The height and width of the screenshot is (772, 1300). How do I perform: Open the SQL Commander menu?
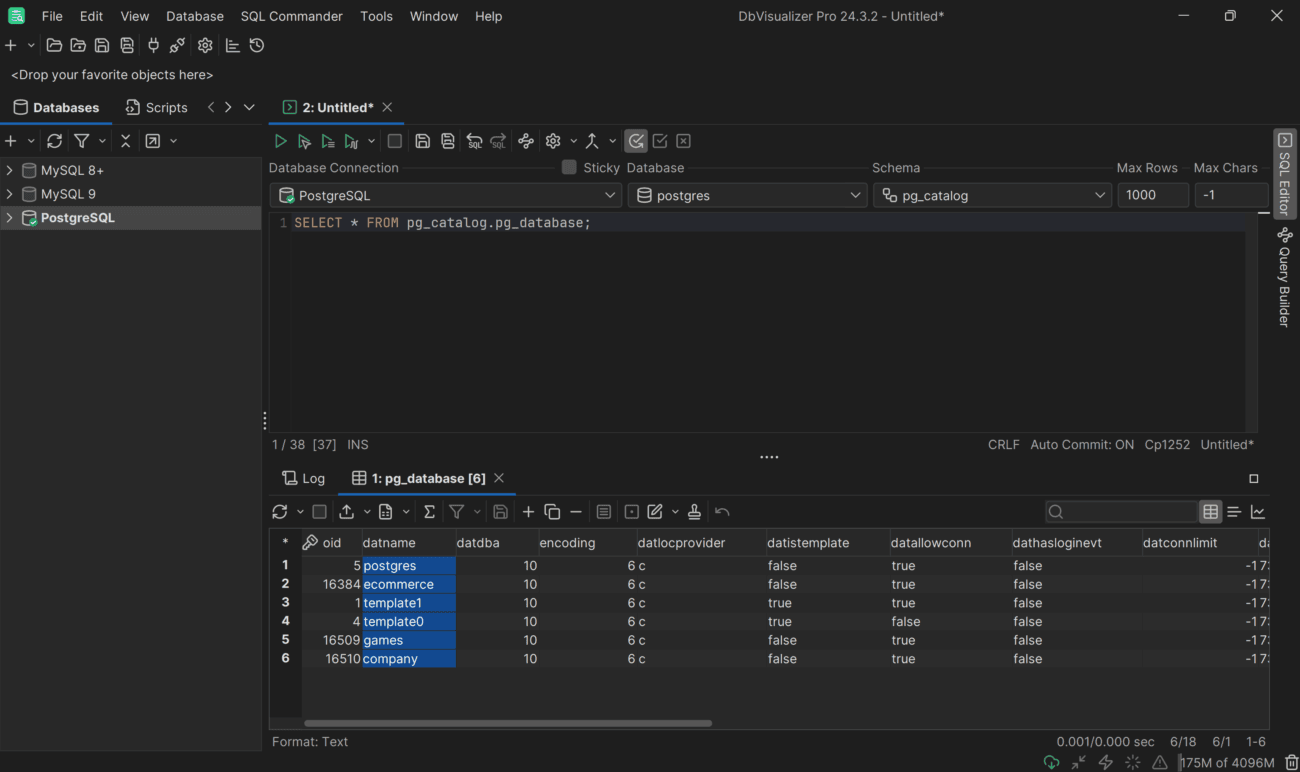(291, 16)
